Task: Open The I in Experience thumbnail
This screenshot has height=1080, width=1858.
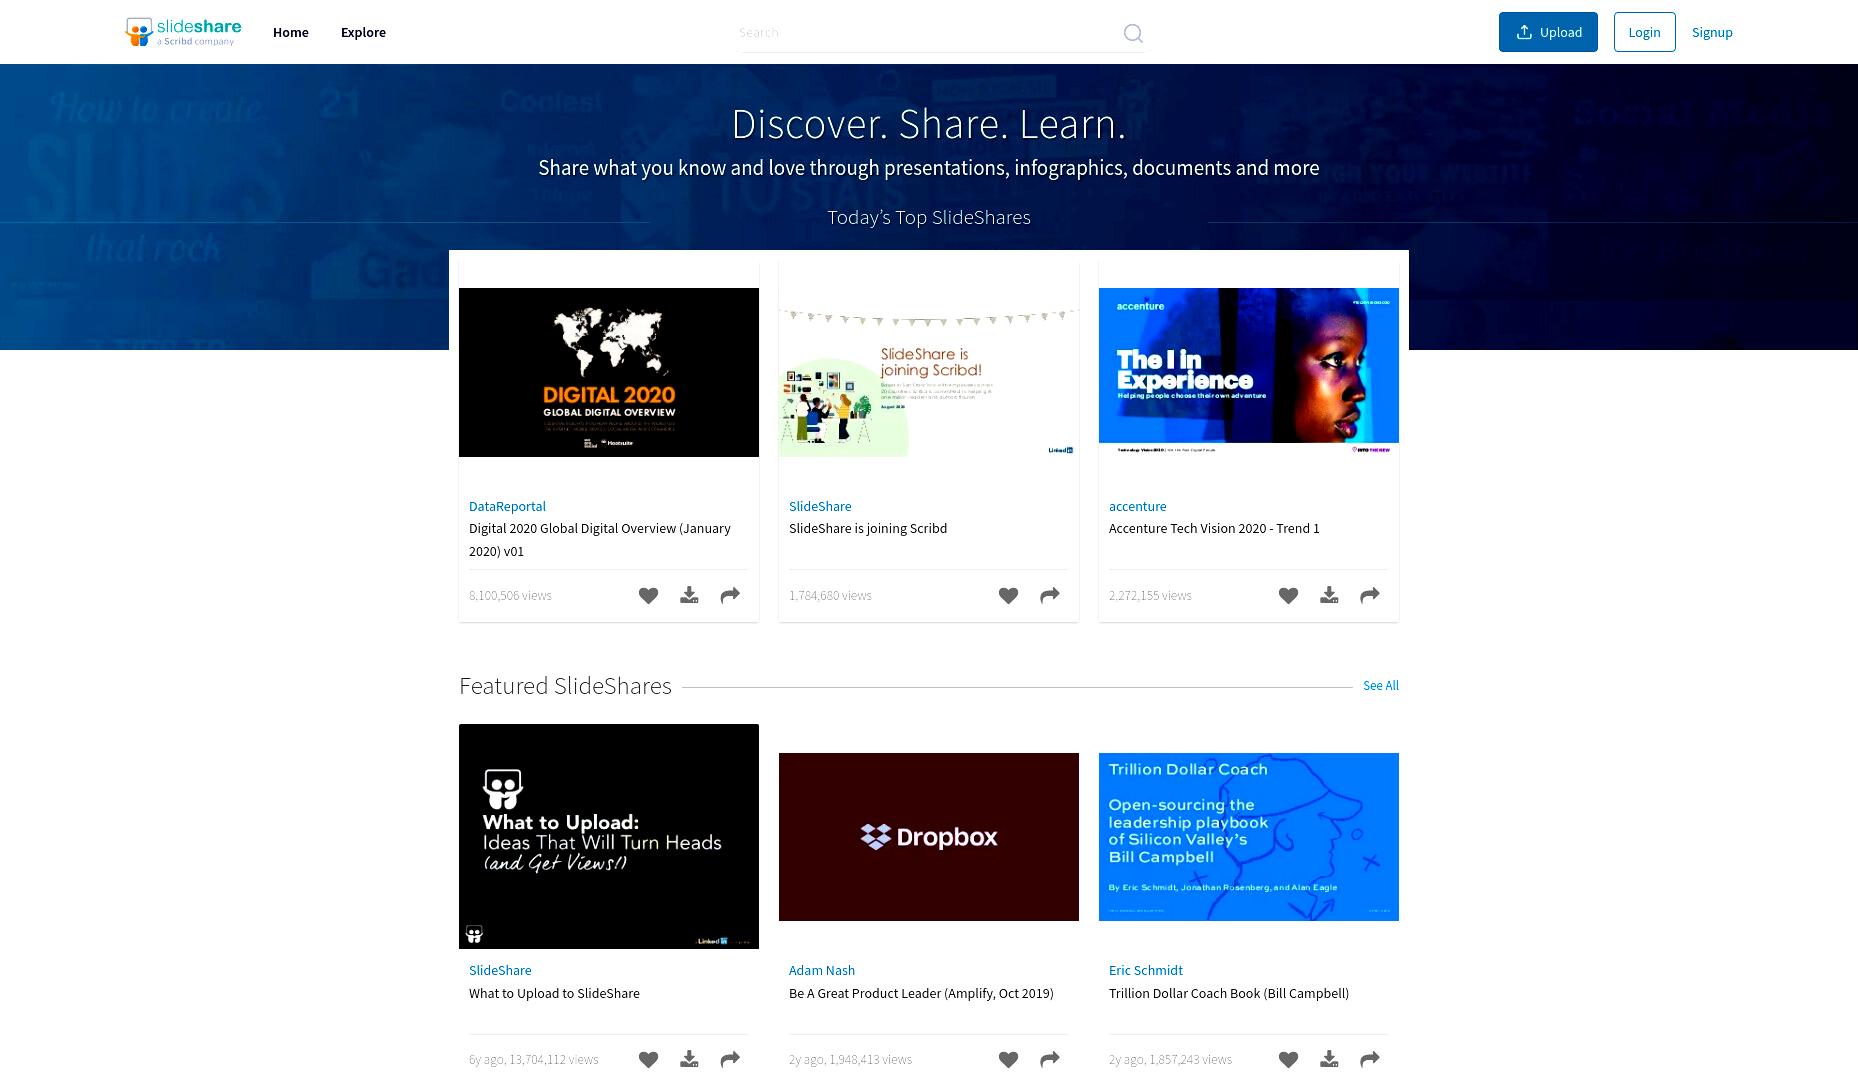Action: pos(1249,372)
